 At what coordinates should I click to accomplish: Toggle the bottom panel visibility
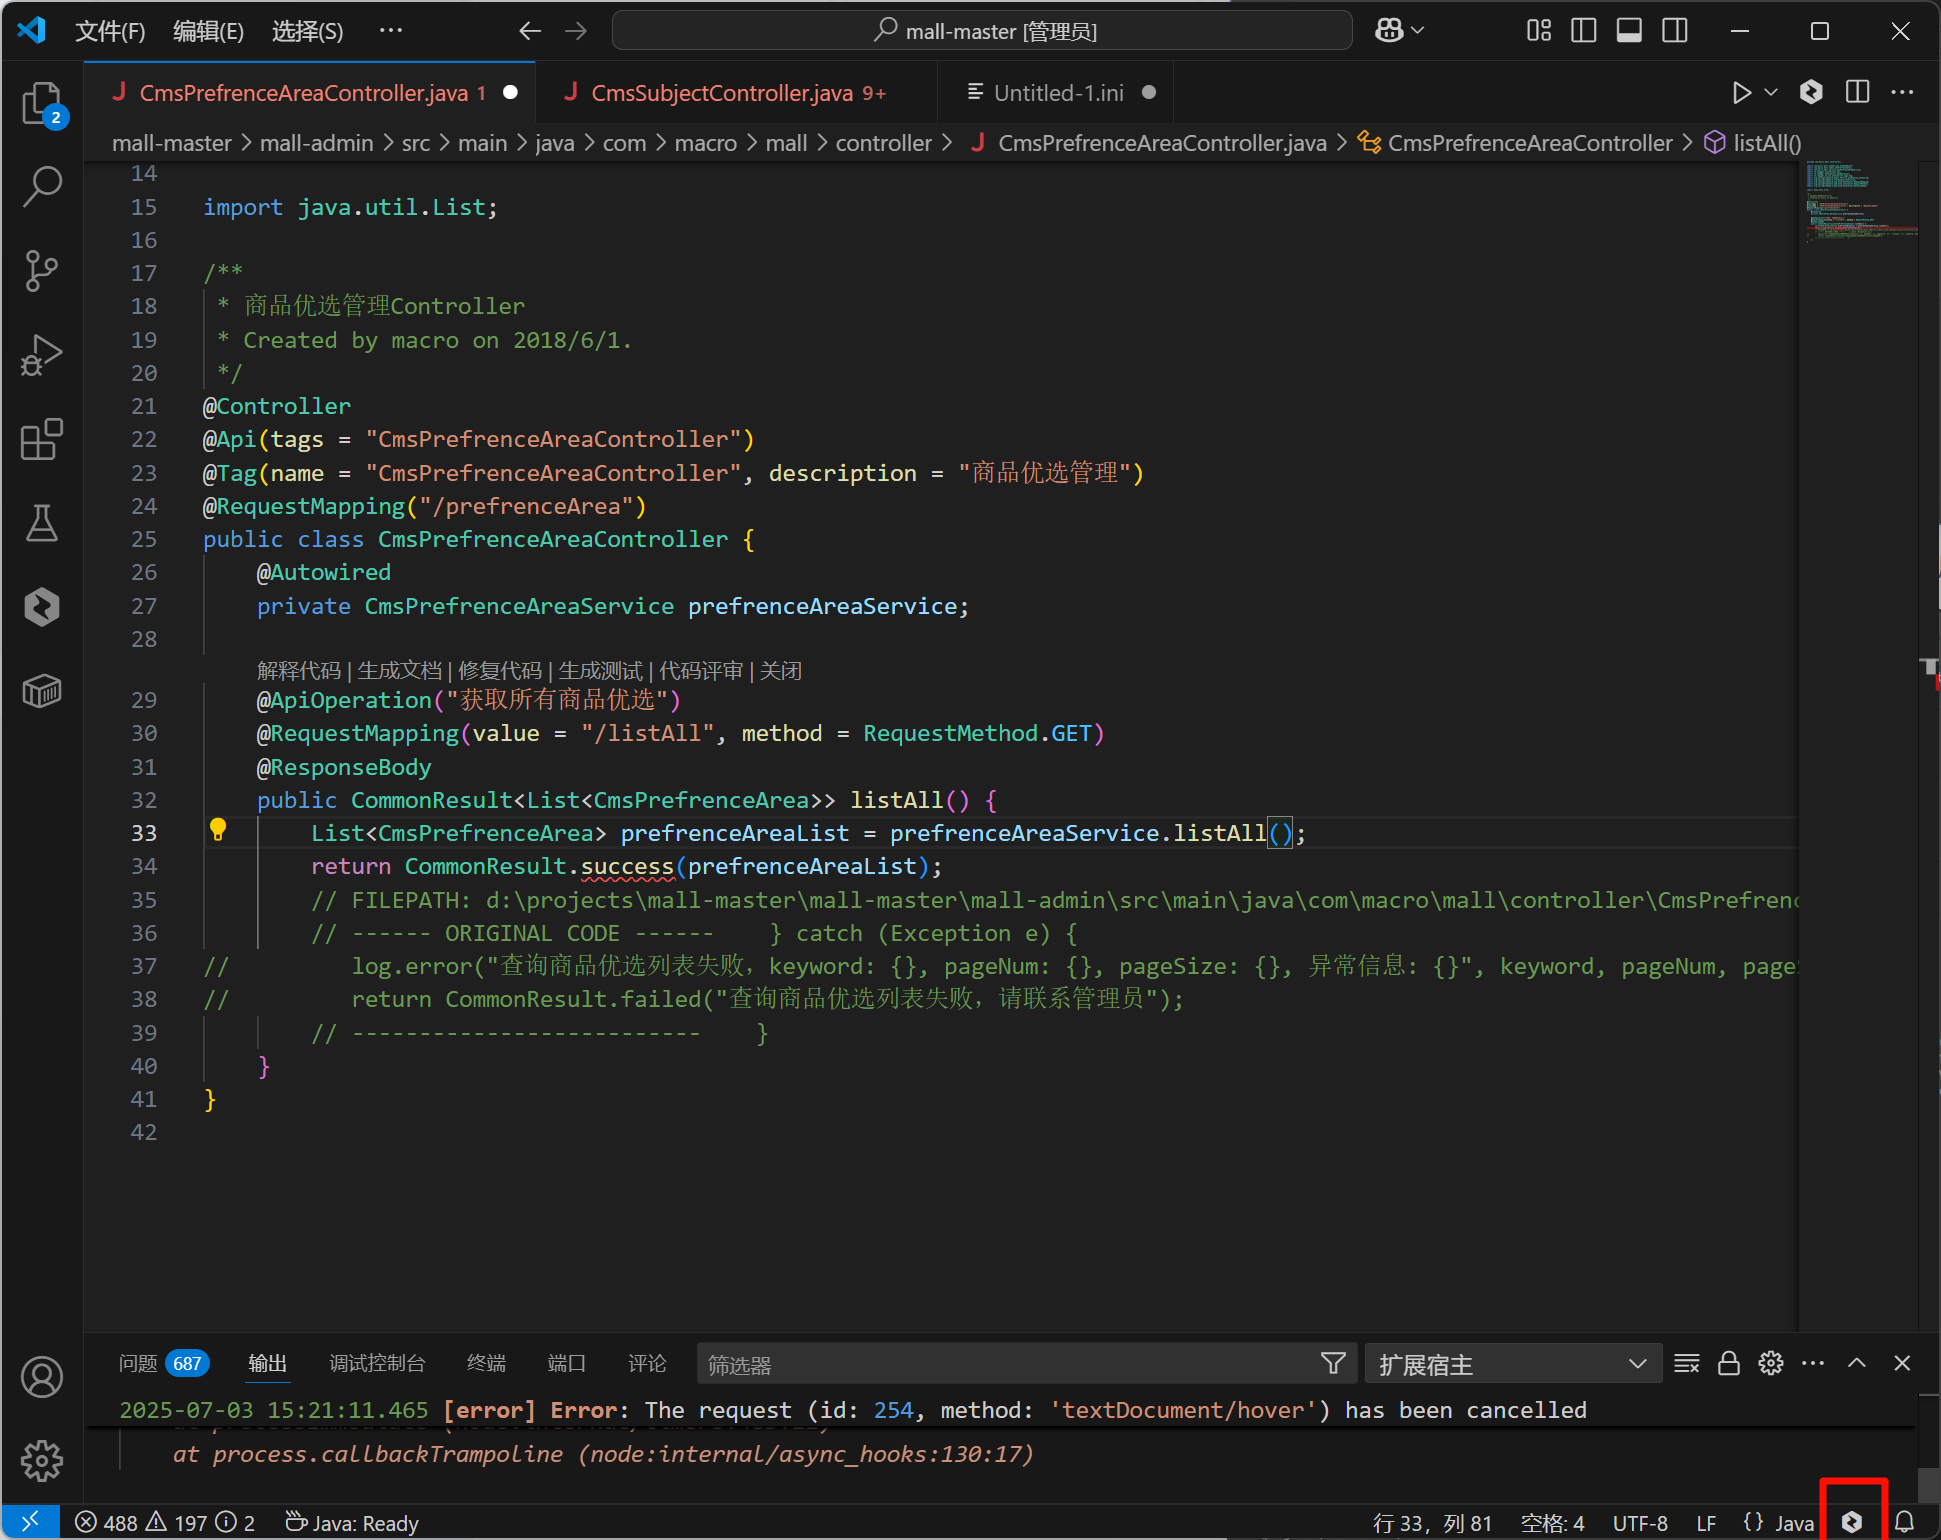(1629, 31)
